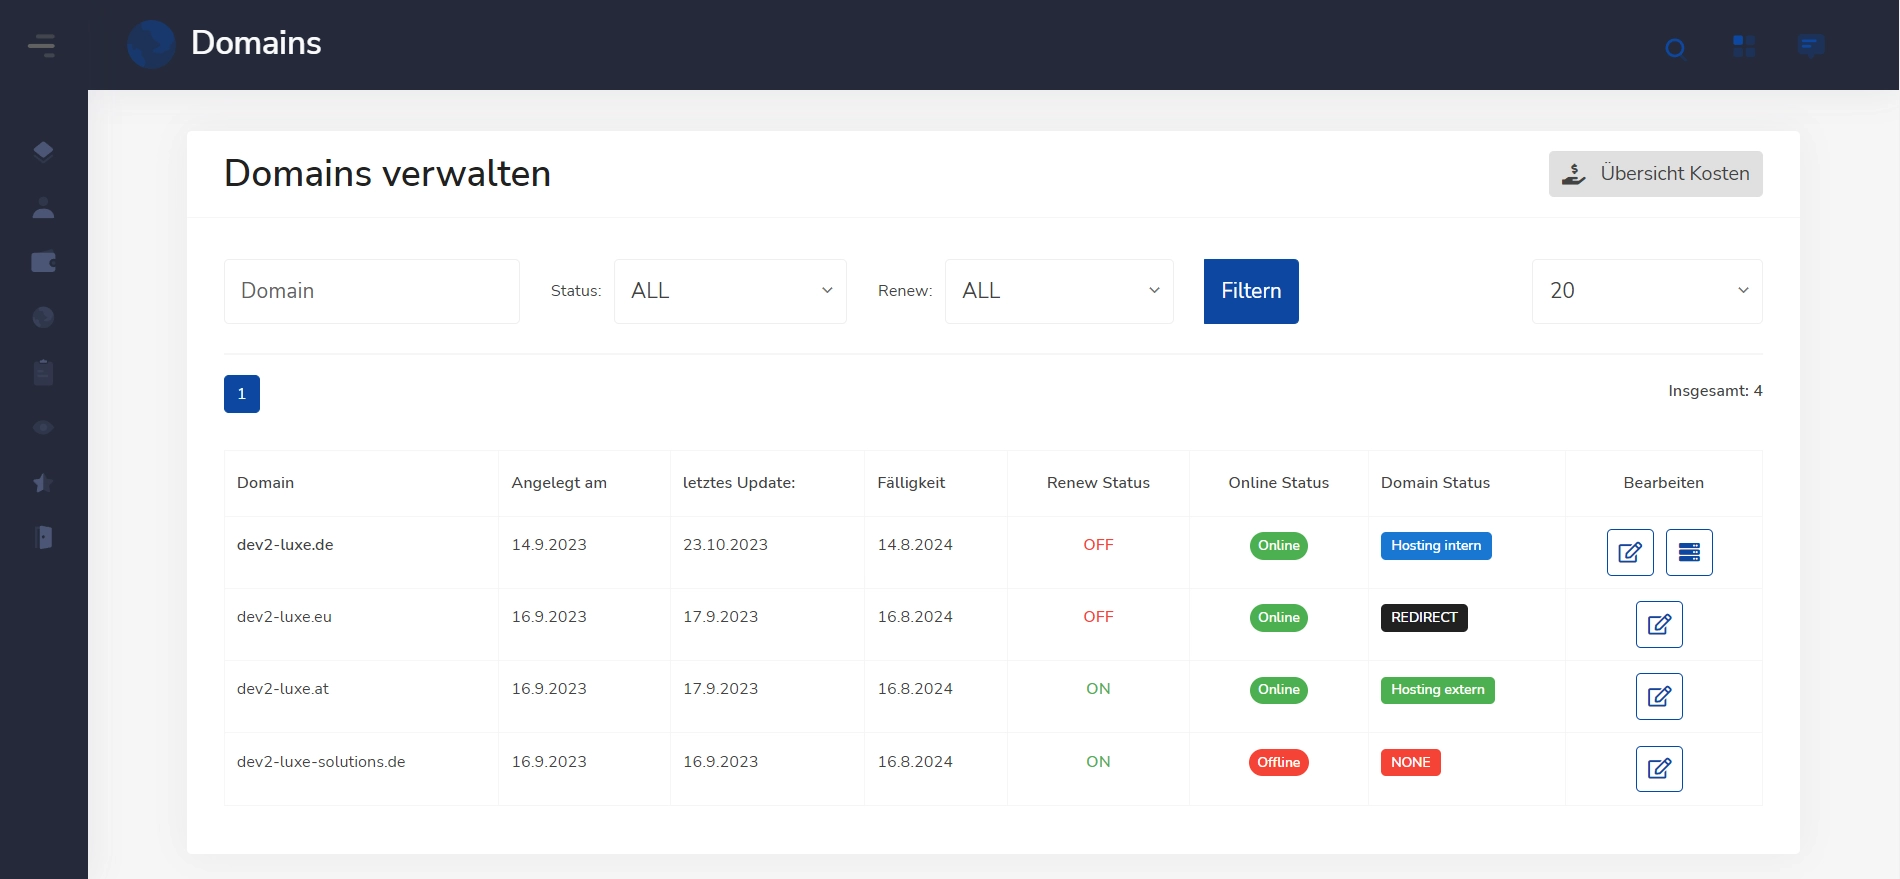Click ON renew status for dev2-luxe-solutions.de

coord(1098,762)
